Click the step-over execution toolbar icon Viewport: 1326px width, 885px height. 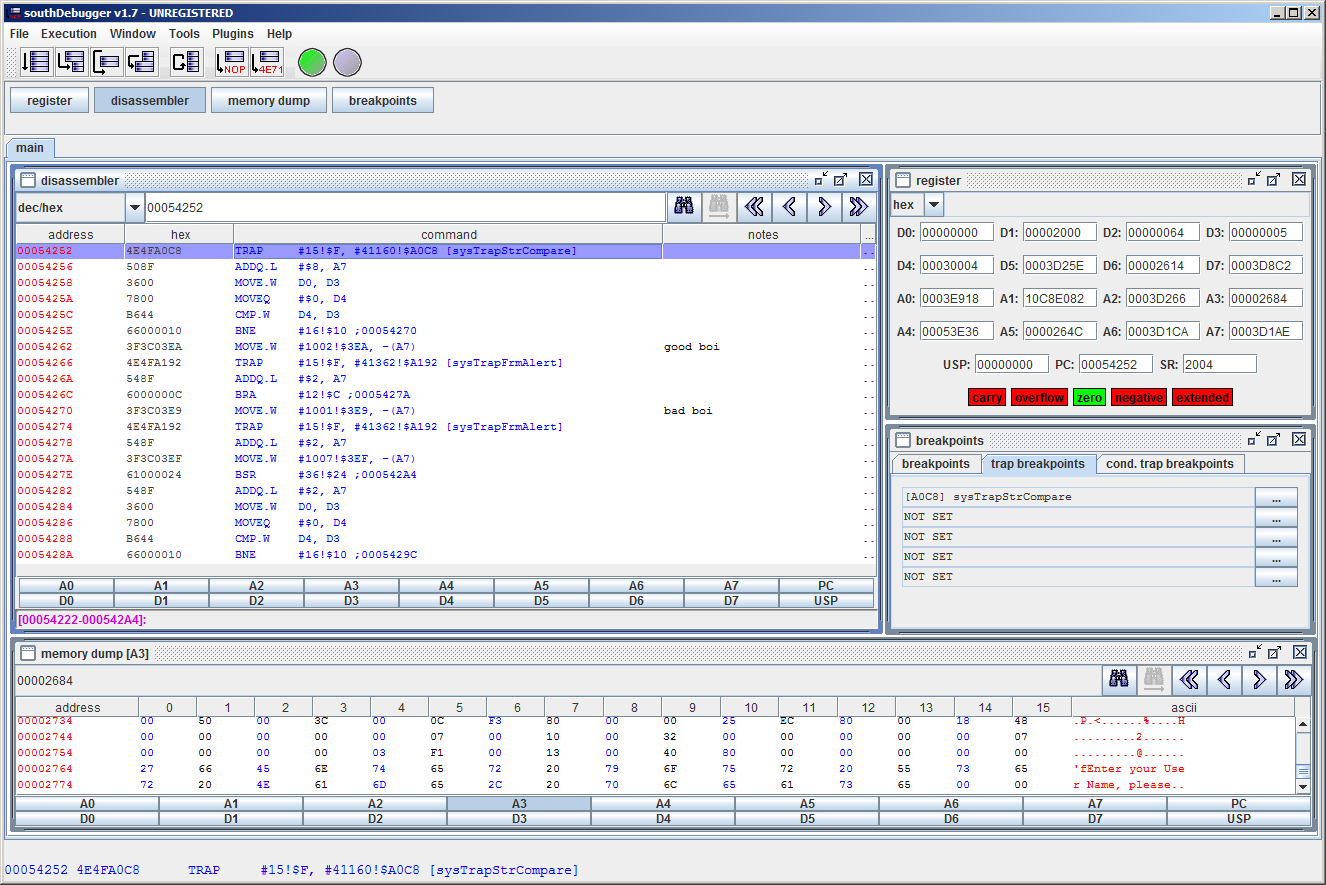(106, 62)
